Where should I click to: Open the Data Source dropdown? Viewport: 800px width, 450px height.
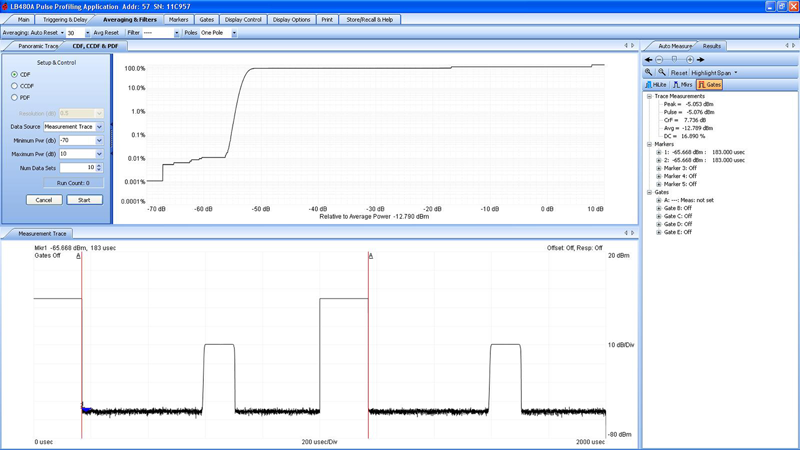click(x=99, y=127)
